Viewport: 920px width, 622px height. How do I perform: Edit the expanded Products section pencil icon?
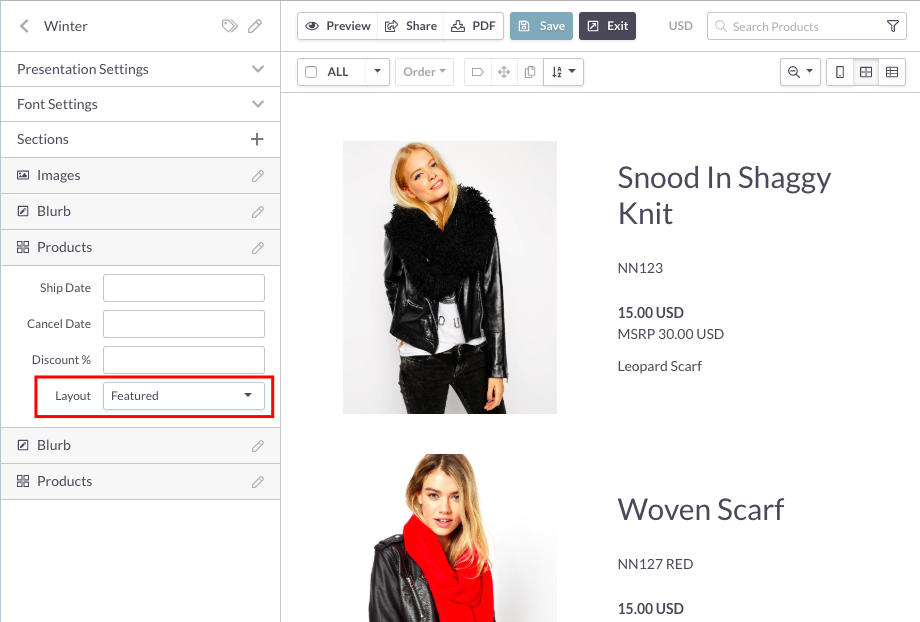click(x=258, y=248)
